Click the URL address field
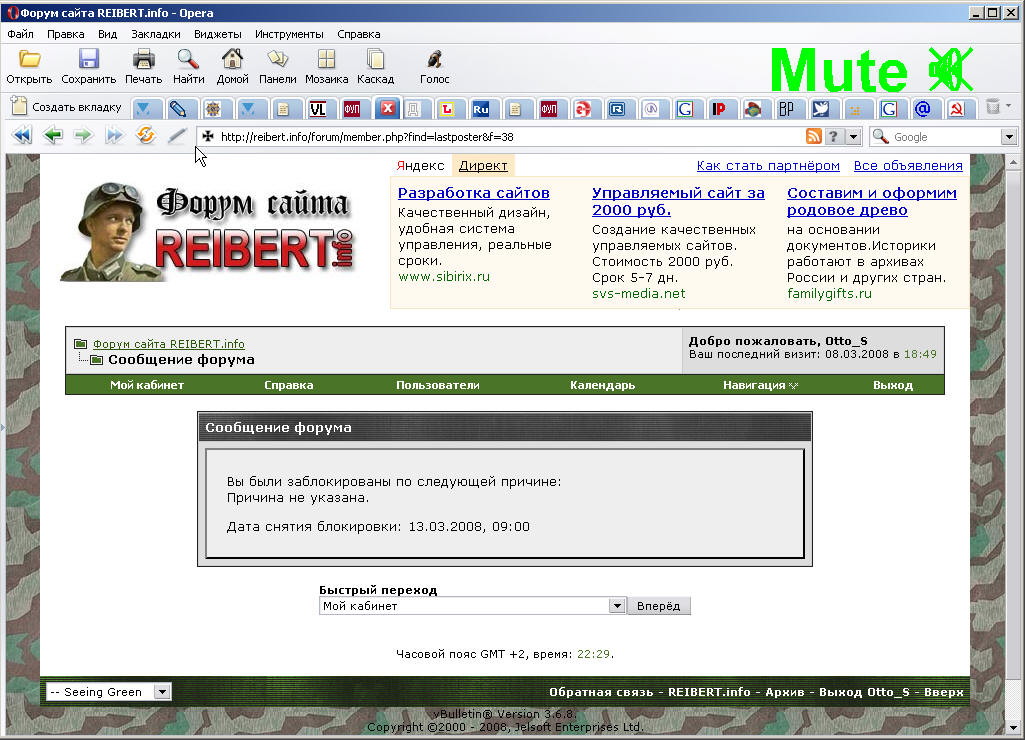 (x=500, y=137)
